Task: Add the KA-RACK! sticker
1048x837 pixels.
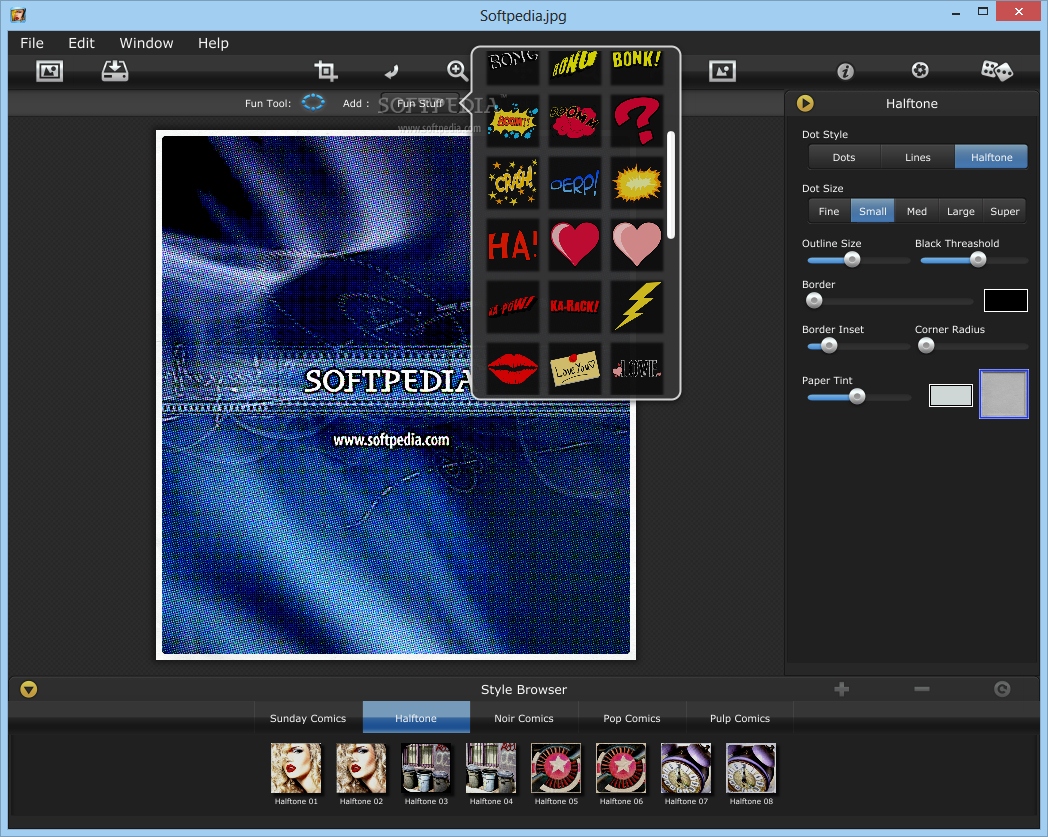Action: click(575, 306)
